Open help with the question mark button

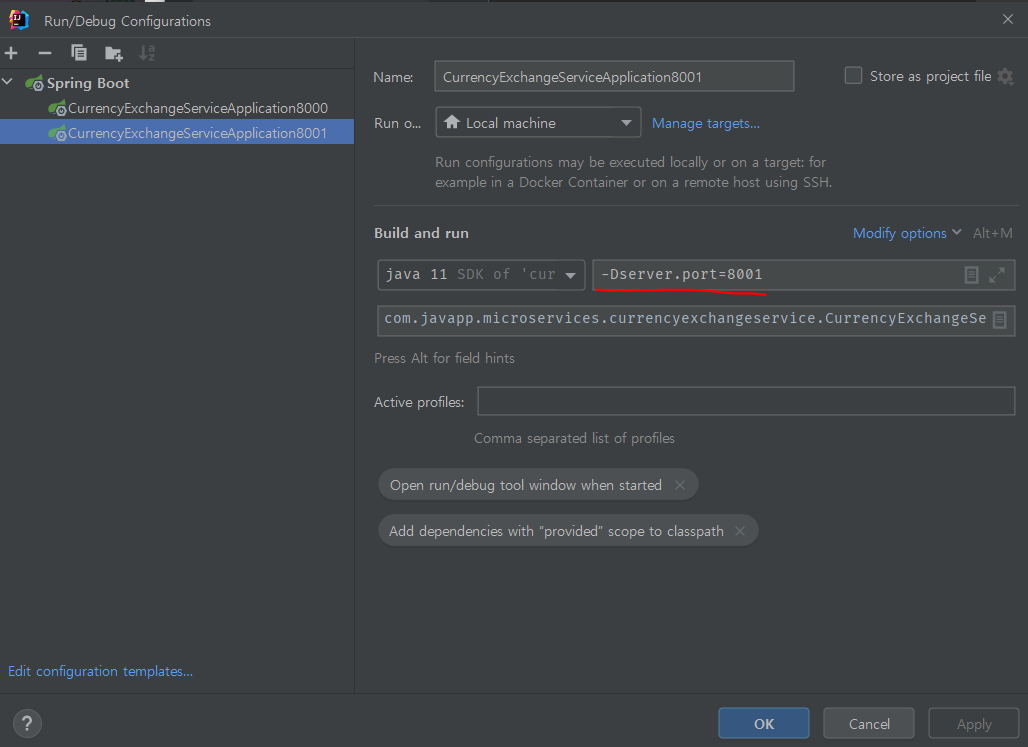point(27,723)
